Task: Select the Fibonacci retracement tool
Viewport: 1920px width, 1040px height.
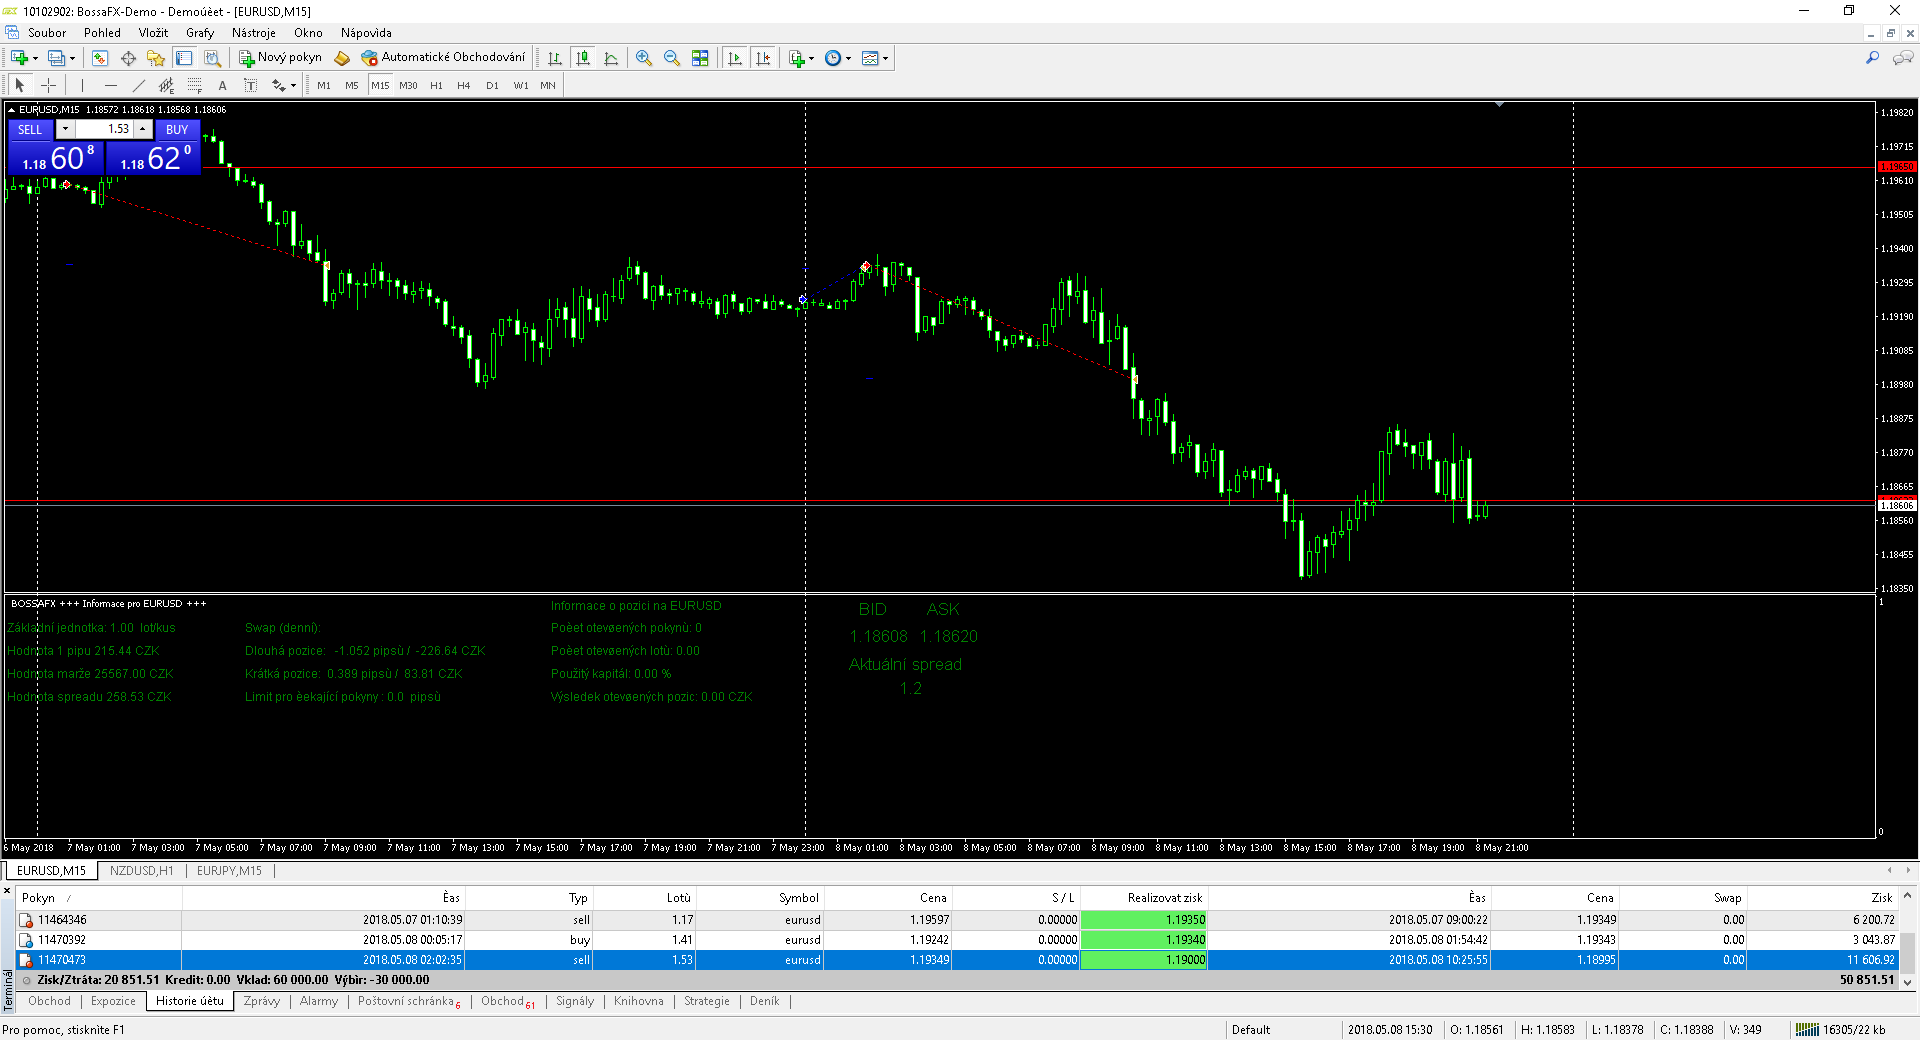Action: tap(194, 85)
